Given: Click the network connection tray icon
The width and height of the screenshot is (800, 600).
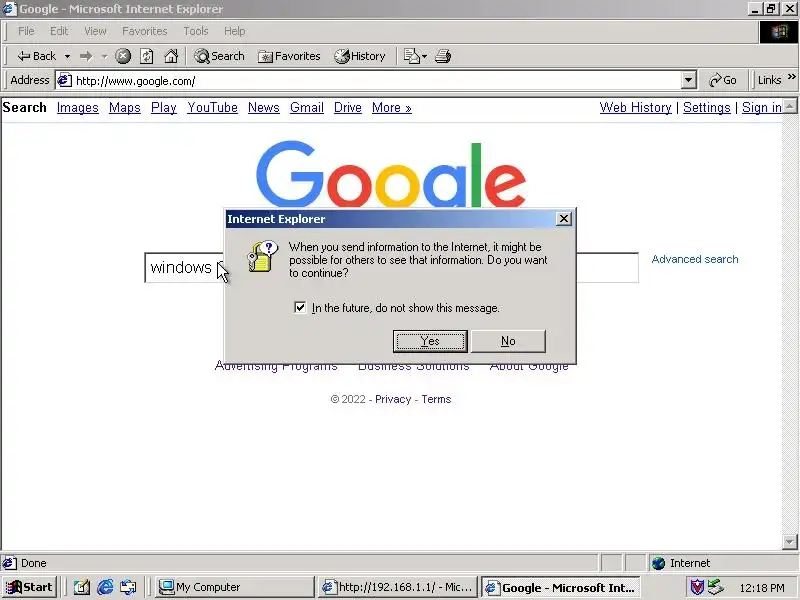Looking at the screenshot, I should pyautogui.click(x=715, y=587).
